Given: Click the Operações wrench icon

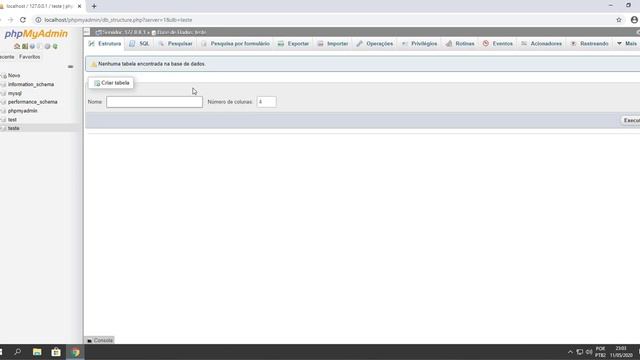Looking at the screenshot, I should pos(360,44).
